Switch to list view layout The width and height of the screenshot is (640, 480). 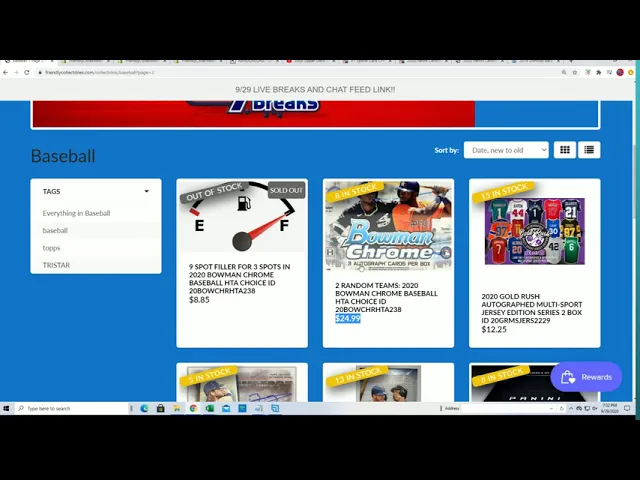[589, 150]
